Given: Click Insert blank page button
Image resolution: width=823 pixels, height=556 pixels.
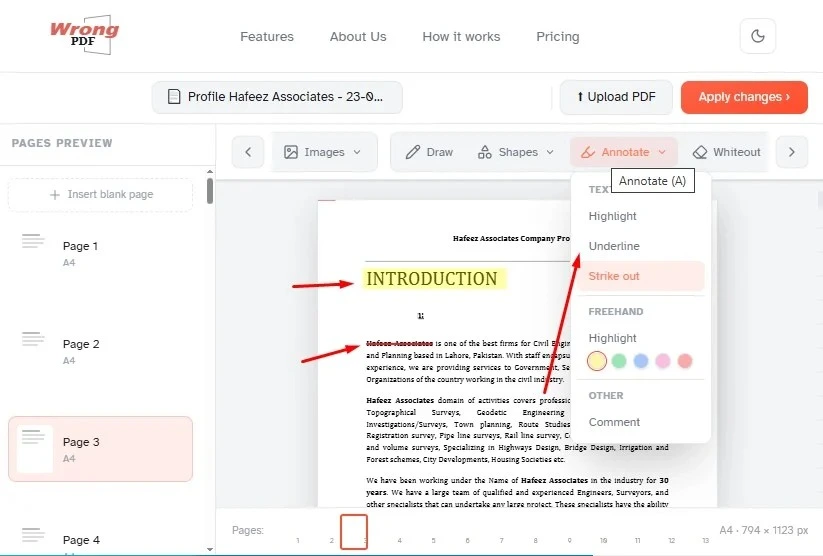Looking at the screenshot, I should pos(101,195).
